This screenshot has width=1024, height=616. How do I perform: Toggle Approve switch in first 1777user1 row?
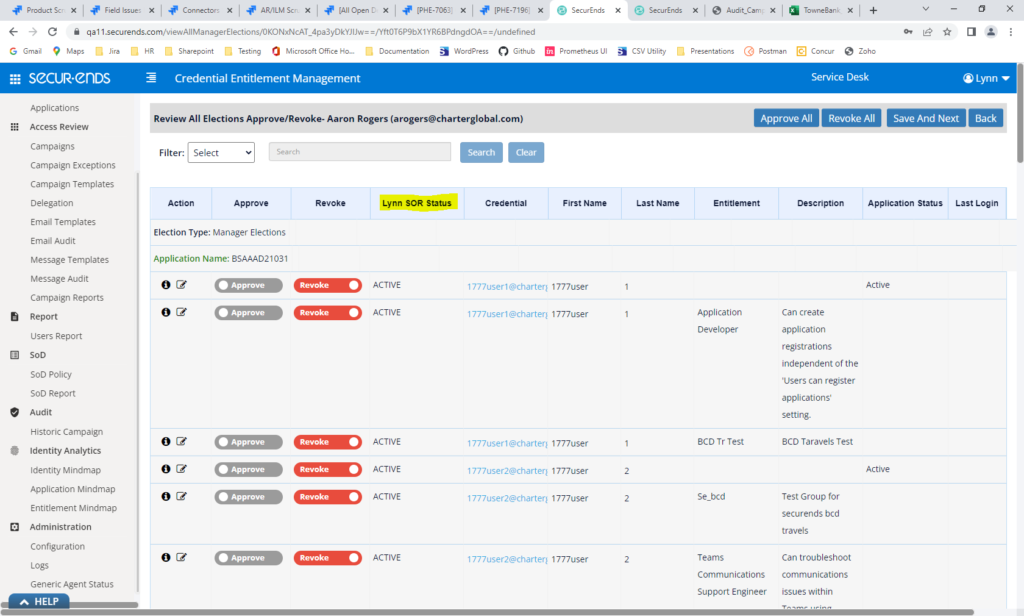pyautogui.click(x=248, y=285)
